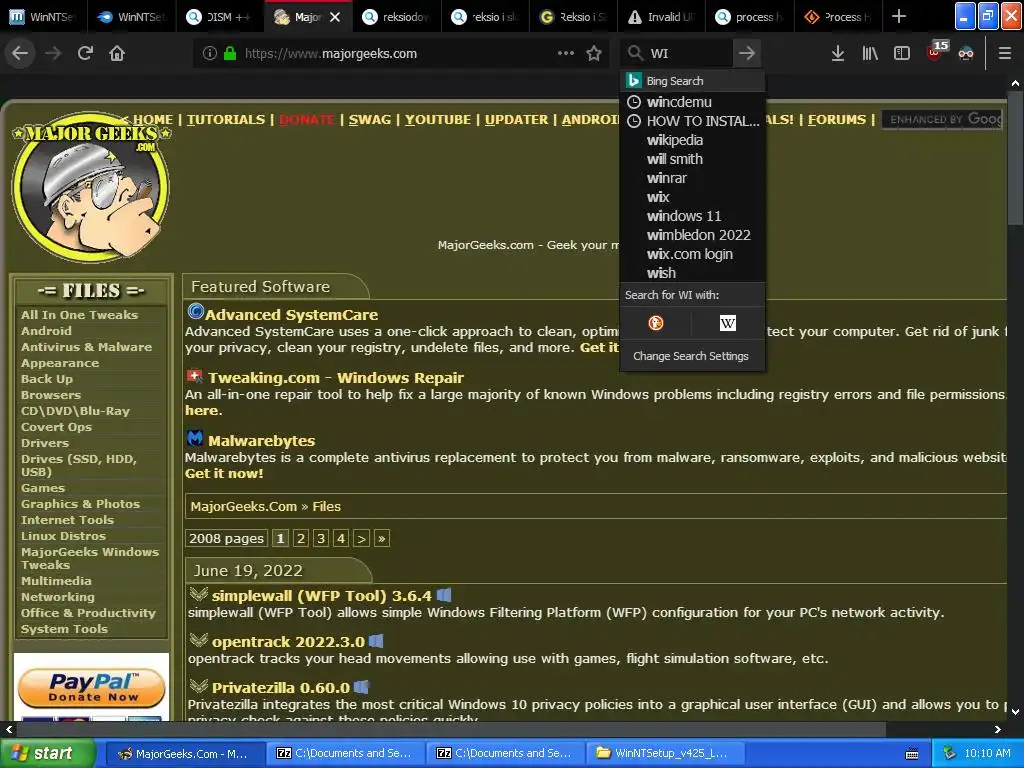The height and width of the screenshot is (768, 1024).
Task: Open the Library bookshelf icon
Action: pyautogui.click(x=870, y=54)
